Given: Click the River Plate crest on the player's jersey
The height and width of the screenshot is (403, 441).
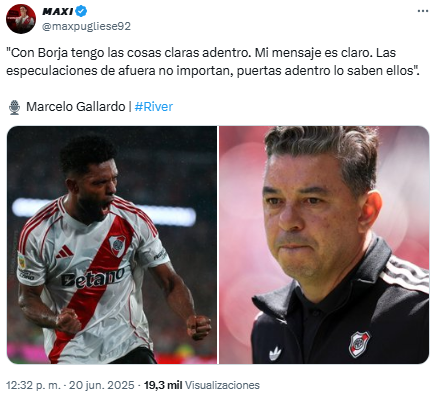Looking at the screenshot, I should click(x=117, y=245).
